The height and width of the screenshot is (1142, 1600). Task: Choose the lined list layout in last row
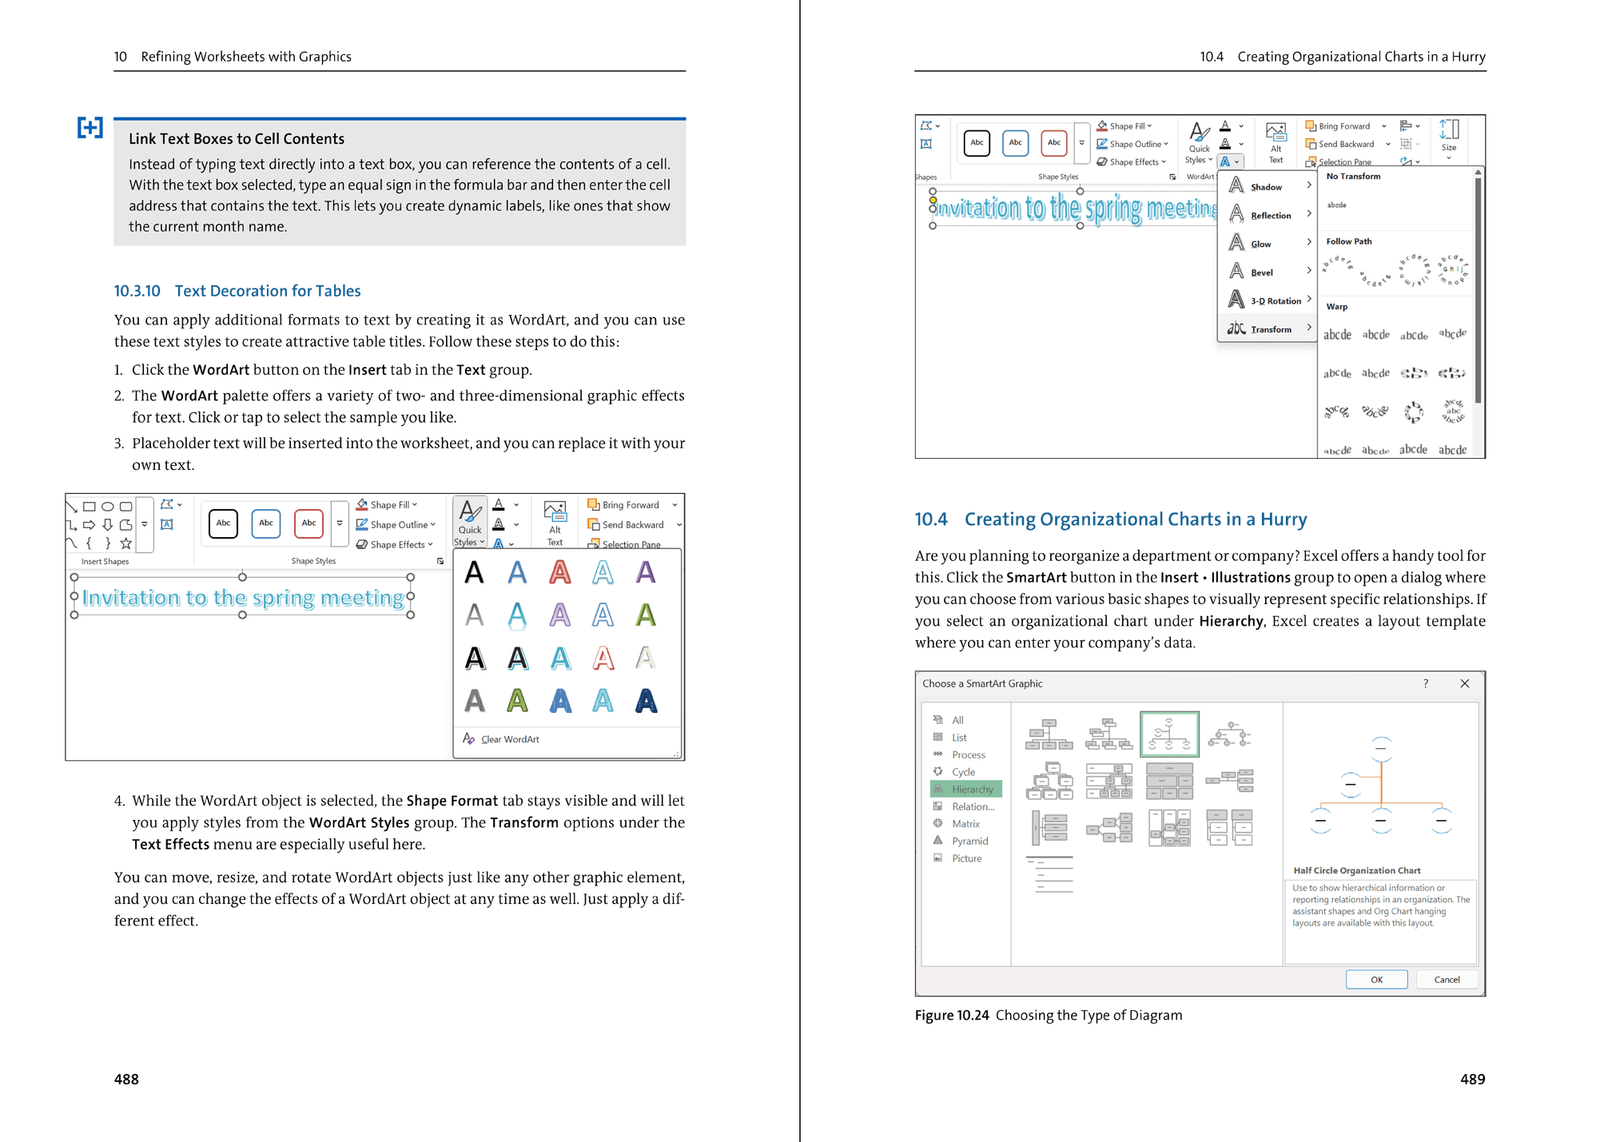point(1049,874)
